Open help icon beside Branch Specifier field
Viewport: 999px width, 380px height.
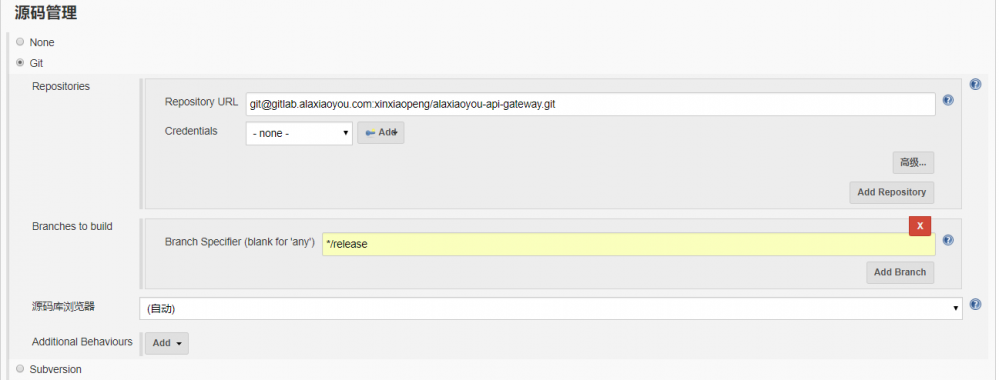click(948, 240)
